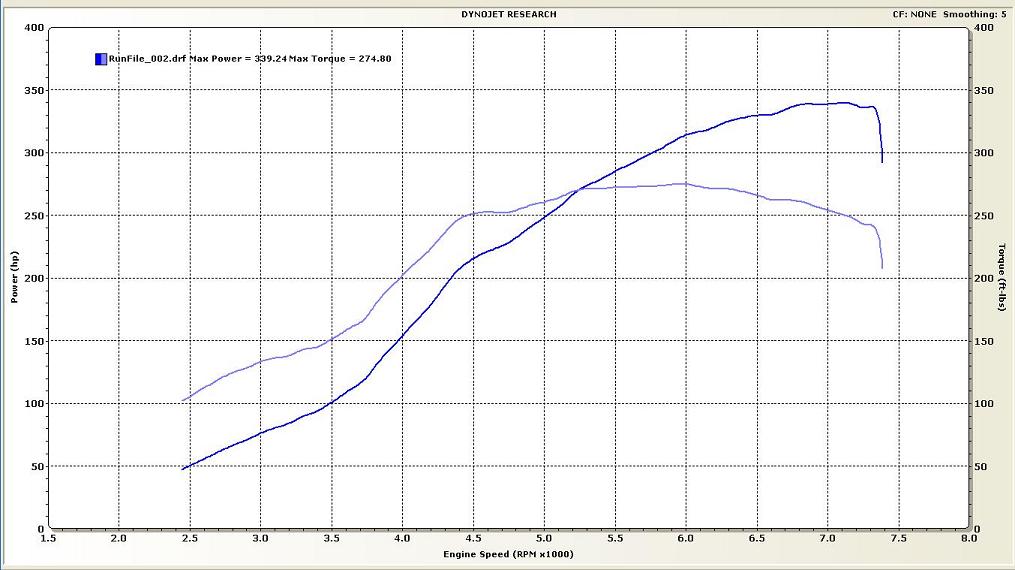Click the RunFile_002.drf legend color swatch
Screen dimensions: 1015x570
100,59
